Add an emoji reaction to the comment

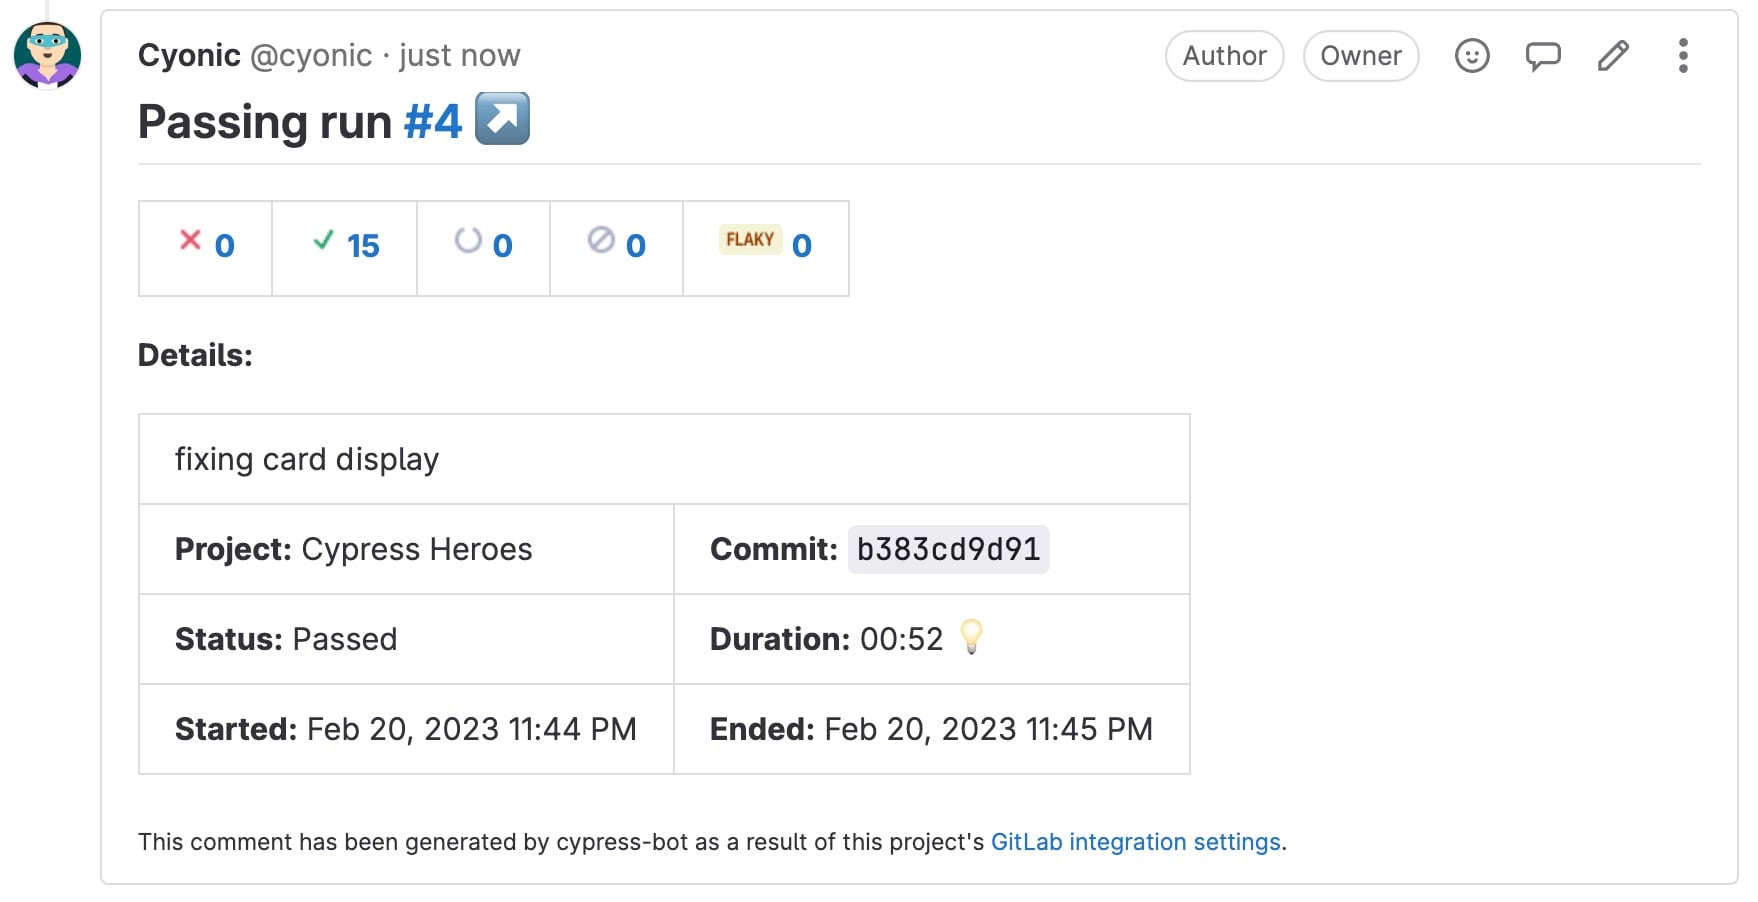[x=1471, y=56]
